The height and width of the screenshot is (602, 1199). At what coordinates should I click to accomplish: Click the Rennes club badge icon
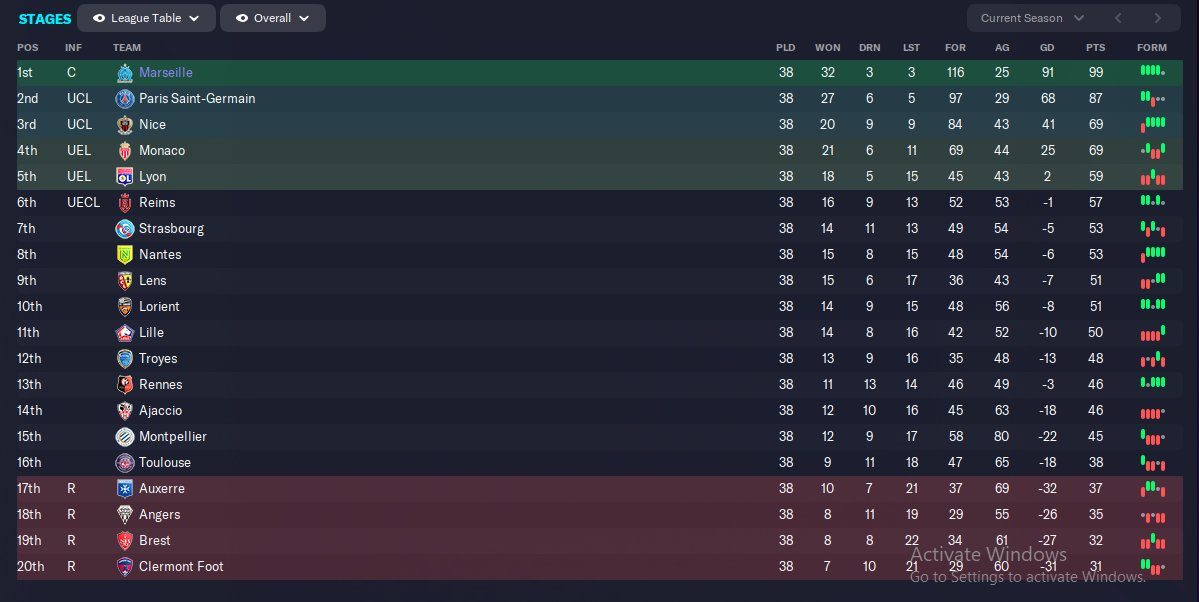pyautogui.click(x=124, y=385)
